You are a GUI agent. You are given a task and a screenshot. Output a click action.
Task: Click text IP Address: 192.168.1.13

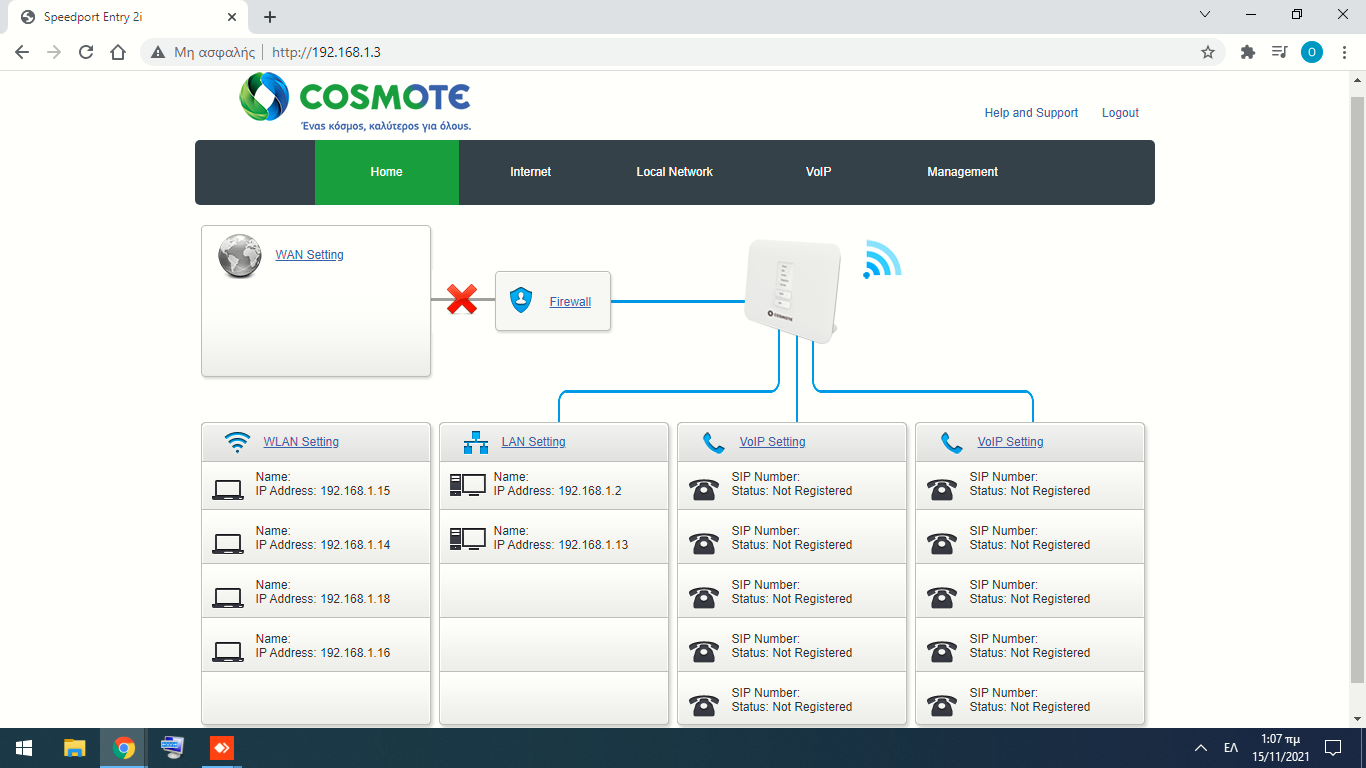tap(561, 545)
